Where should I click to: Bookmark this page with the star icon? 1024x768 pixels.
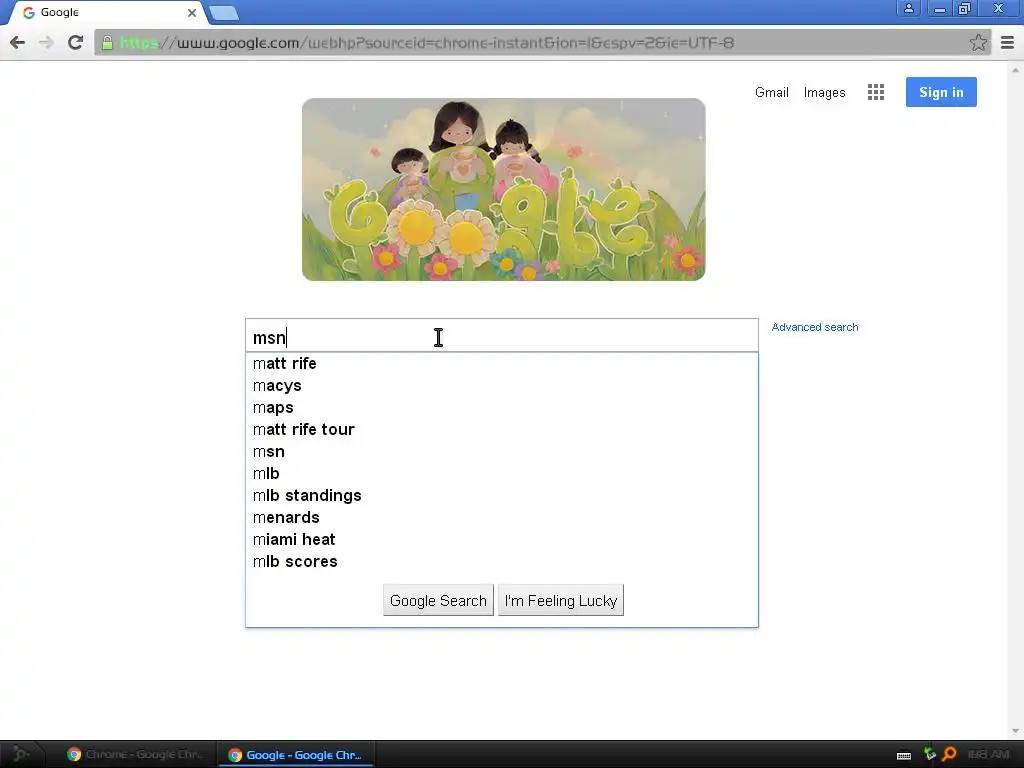coord(978,42)
